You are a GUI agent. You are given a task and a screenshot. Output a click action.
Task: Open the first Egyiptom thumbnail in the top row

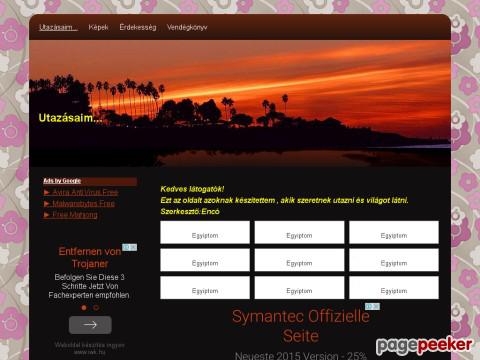[x=205, y=232]
